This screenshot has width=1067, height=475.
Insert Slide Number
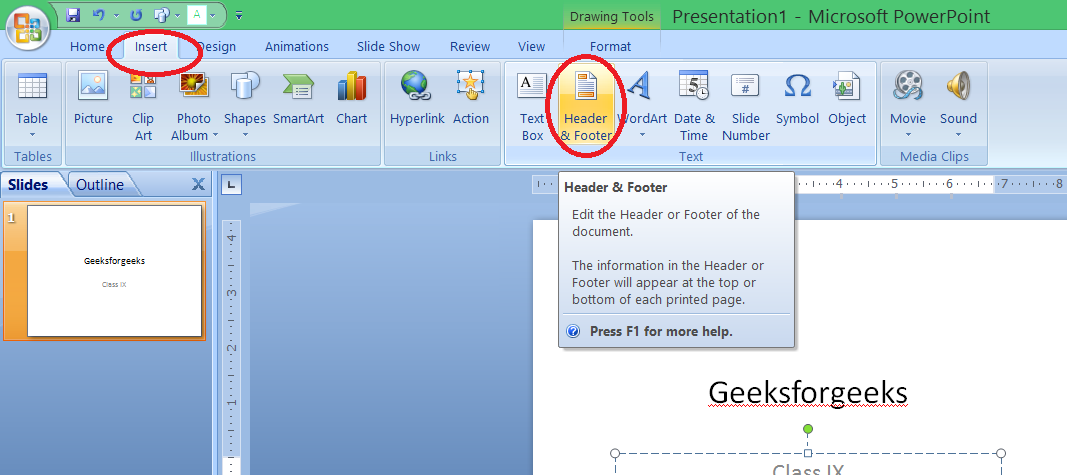tap(746, 105)
